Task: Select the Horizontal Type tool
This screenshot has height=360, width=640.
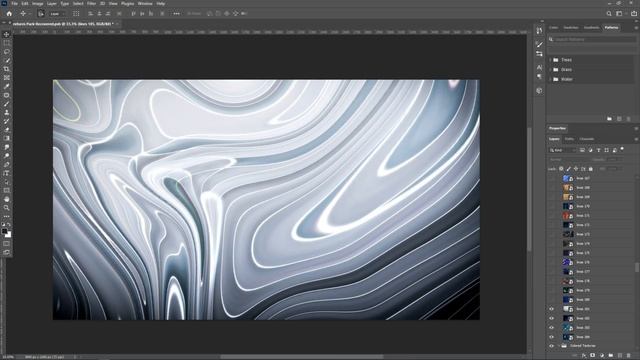Action: [7, 173]
